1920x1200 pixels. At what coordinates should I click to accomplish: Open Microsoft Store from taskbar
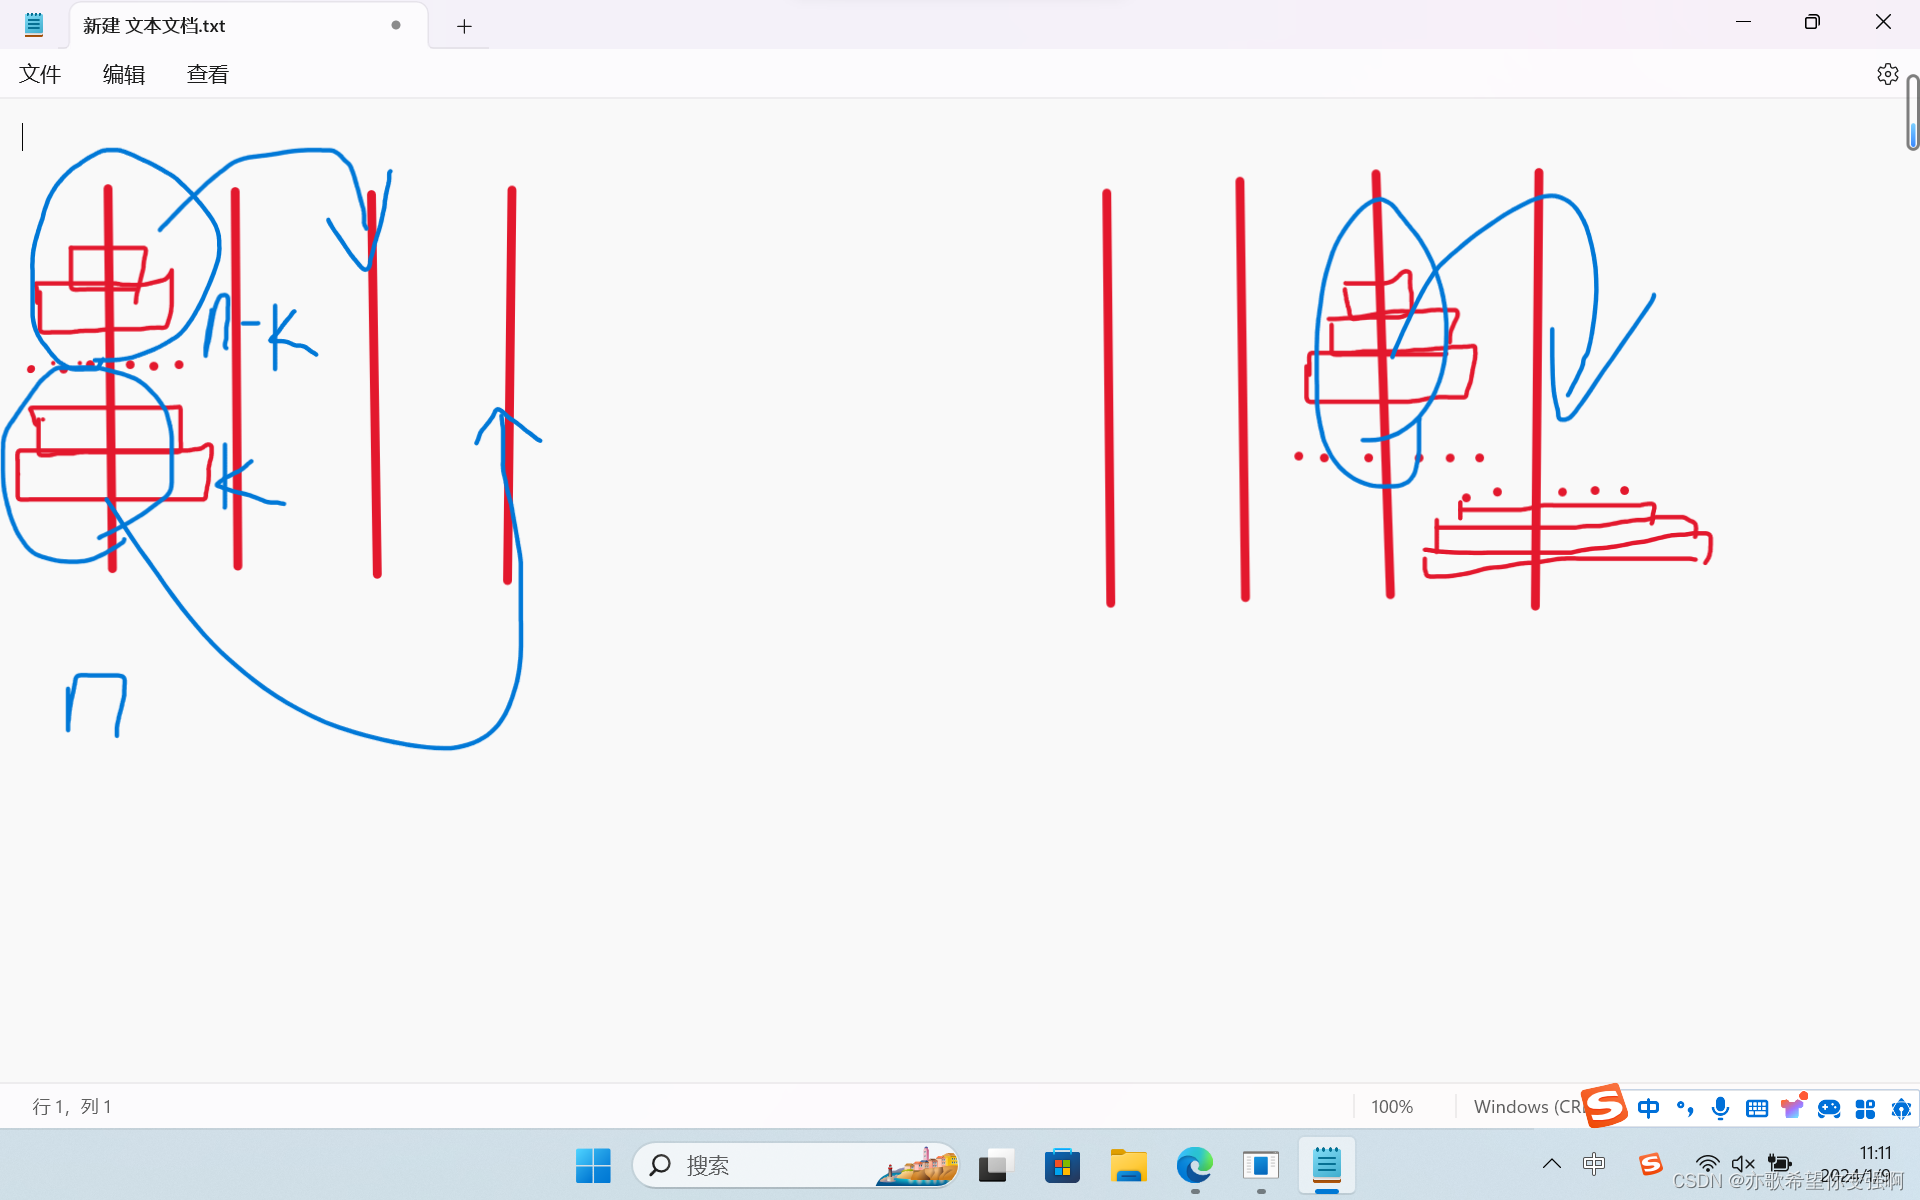coord(1062,1166)
